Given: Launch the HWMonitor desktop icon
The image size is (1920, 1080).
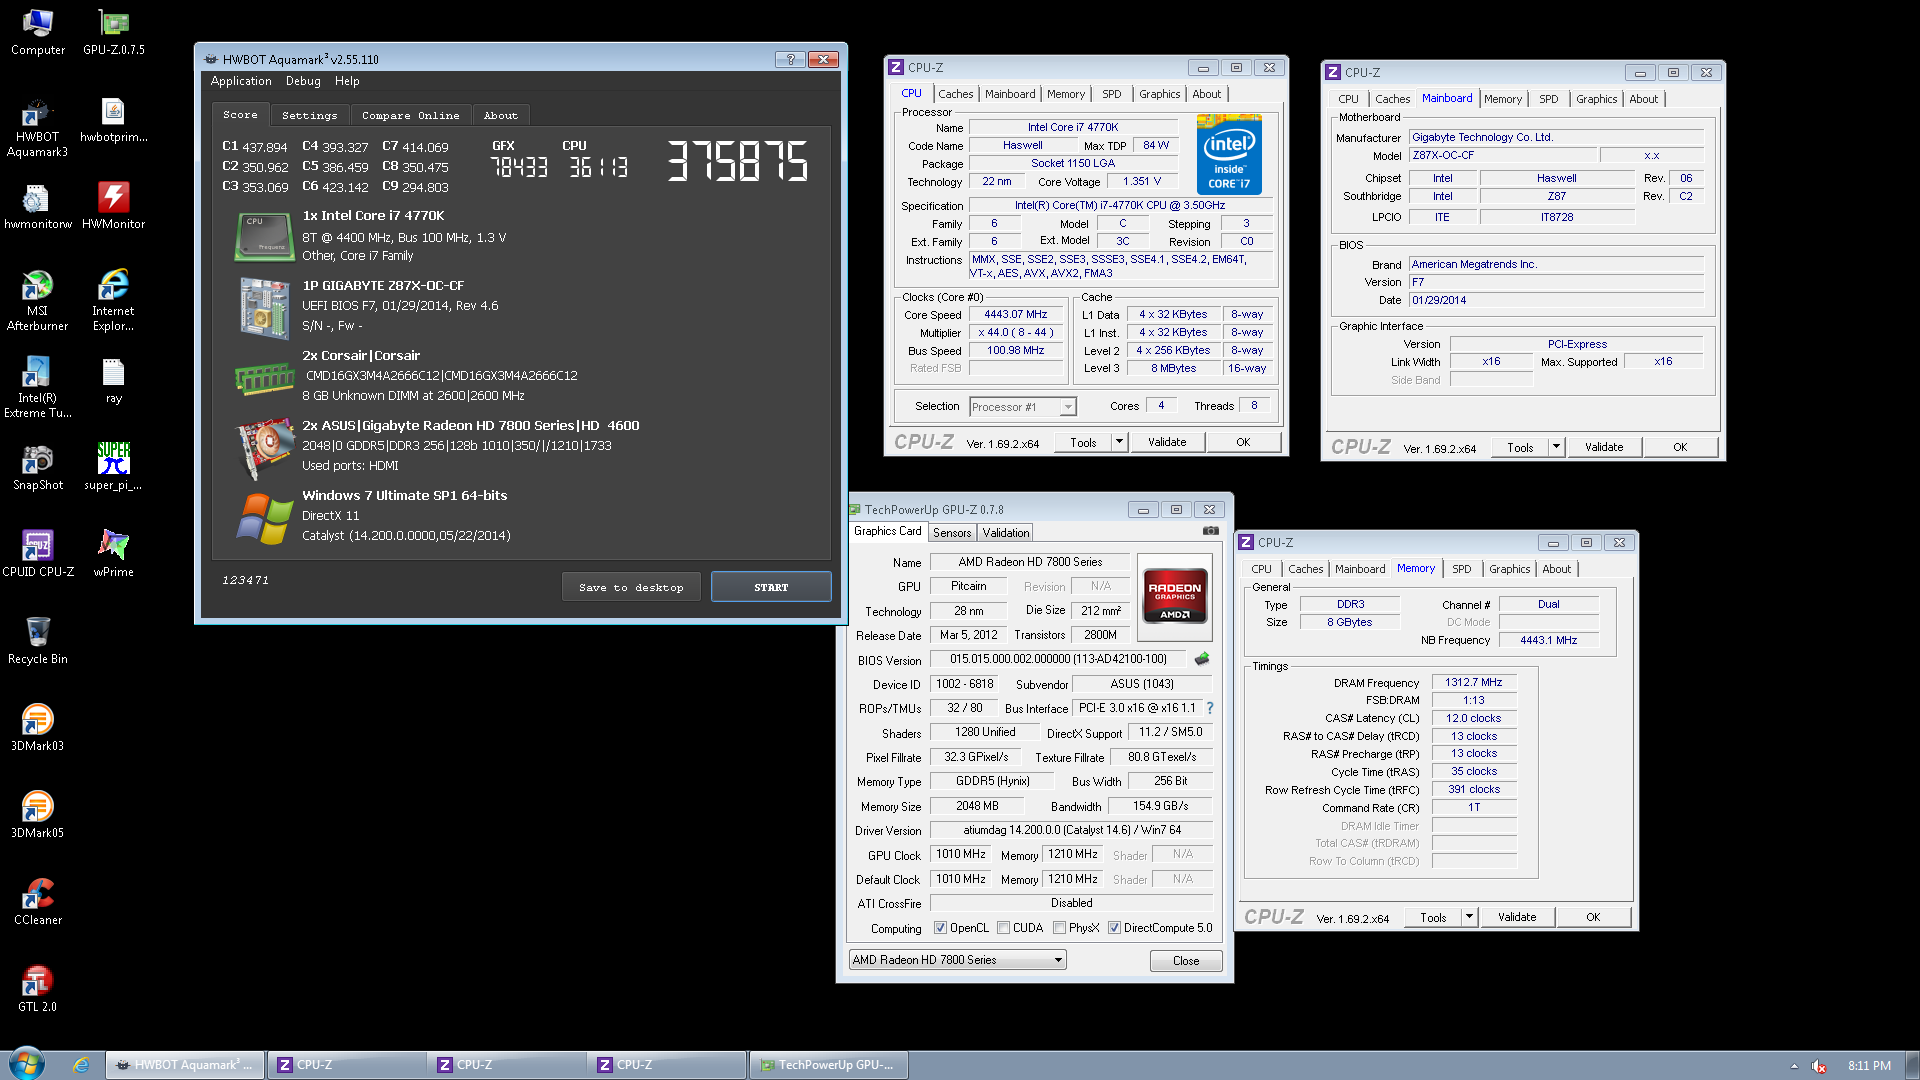Looking at the screenshot, I should tap(114, 207).
